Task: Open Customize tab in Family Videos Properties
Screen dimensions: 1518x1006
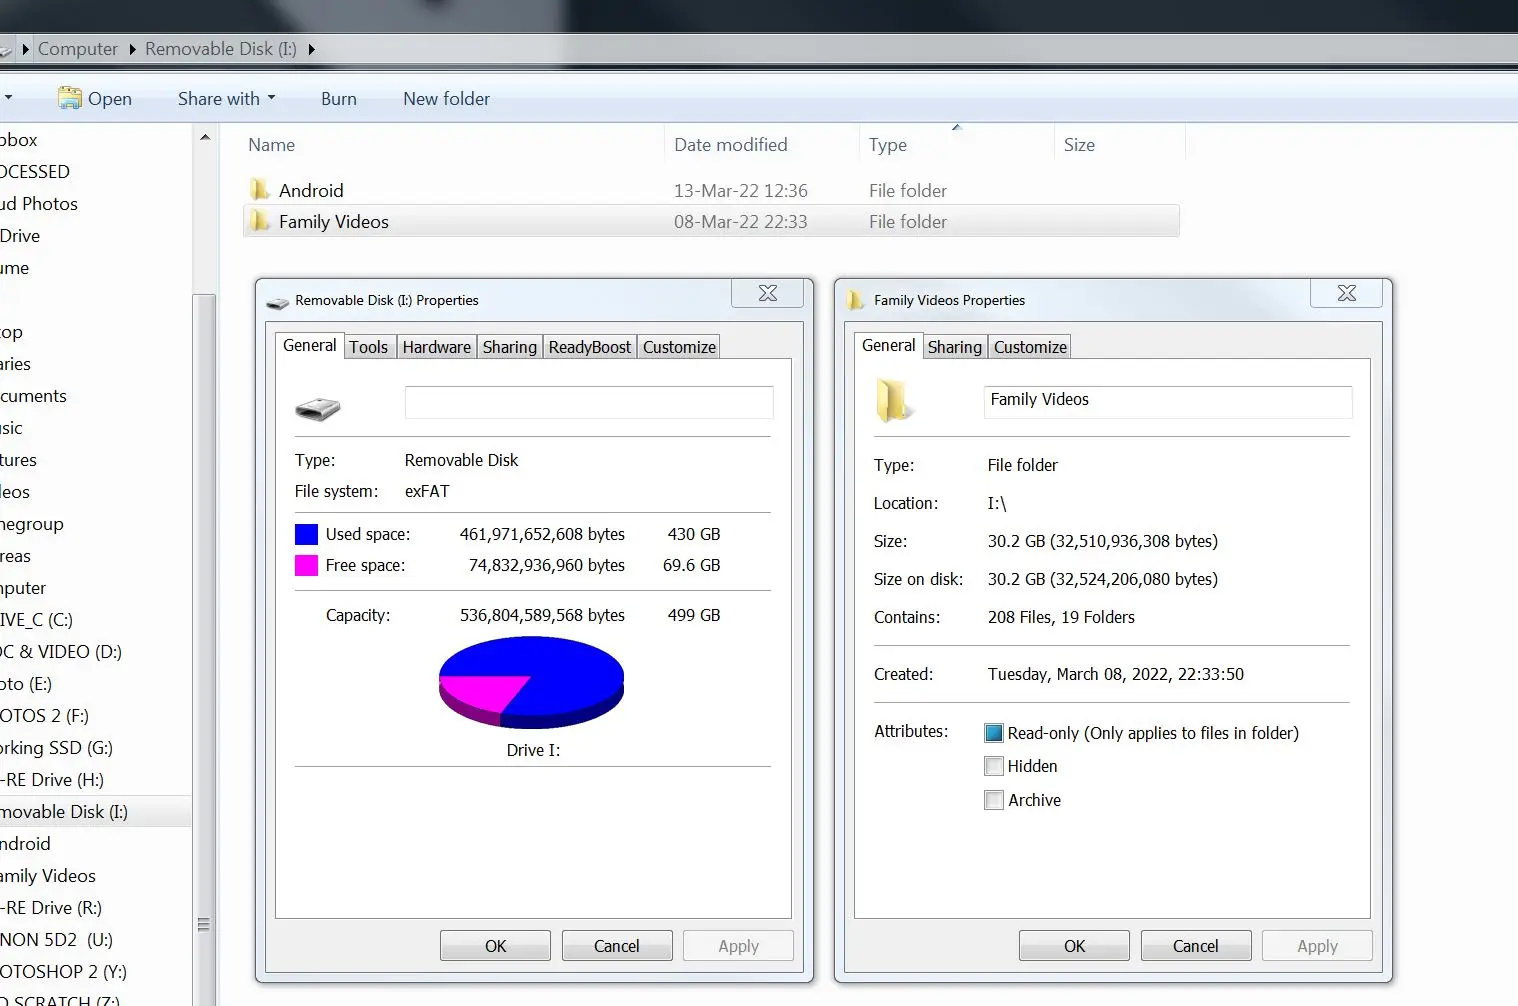Action: 1030,347
